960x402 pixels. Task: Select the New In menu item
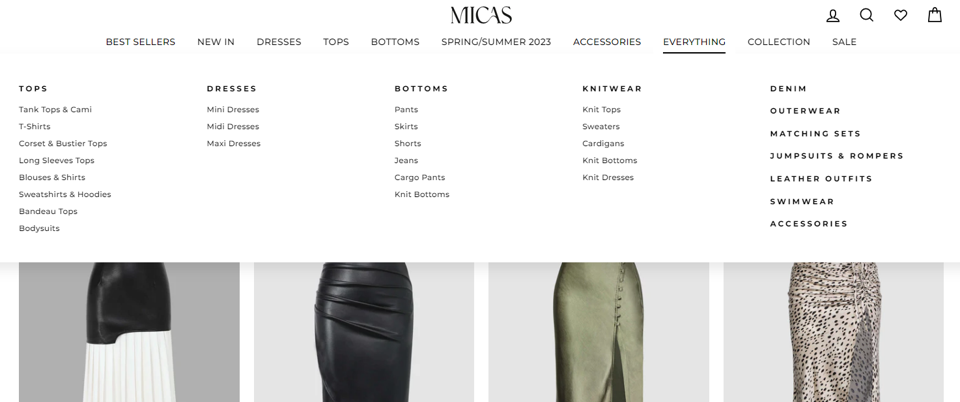pos(216,42)
